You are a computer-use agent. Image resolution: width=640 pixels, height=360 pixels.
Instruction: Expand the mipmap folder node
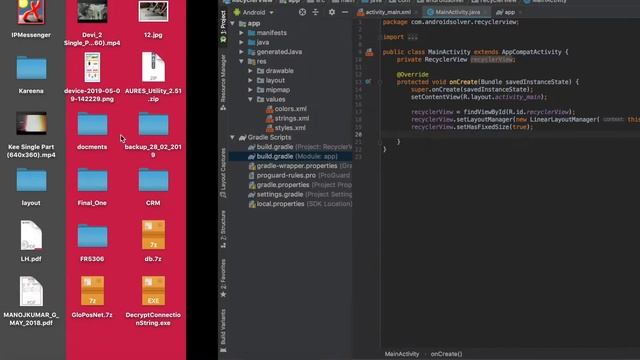(250, 90)
